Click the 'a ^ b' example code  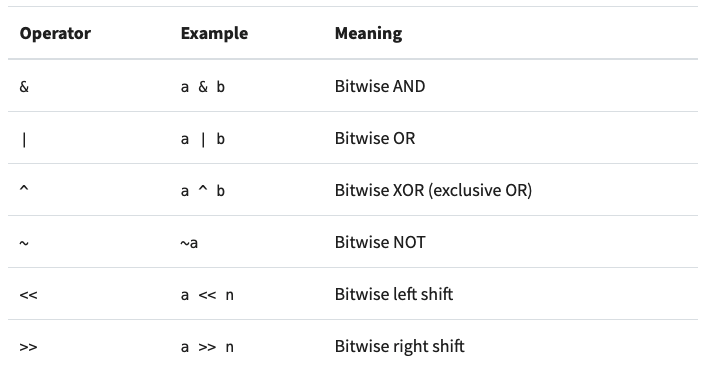point(203,191)
